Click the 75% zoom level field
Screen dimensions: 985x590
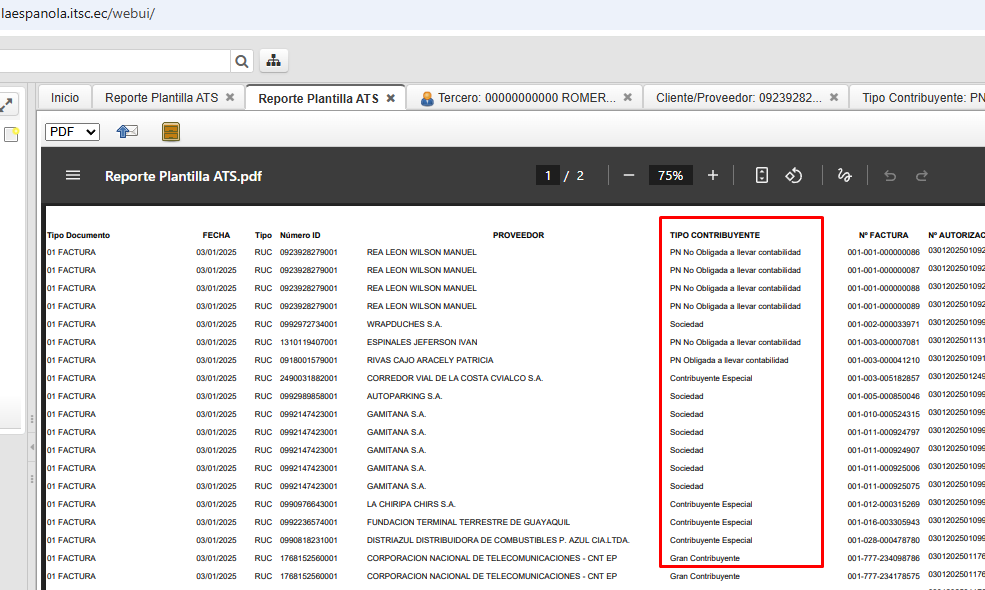pos(670,175)
